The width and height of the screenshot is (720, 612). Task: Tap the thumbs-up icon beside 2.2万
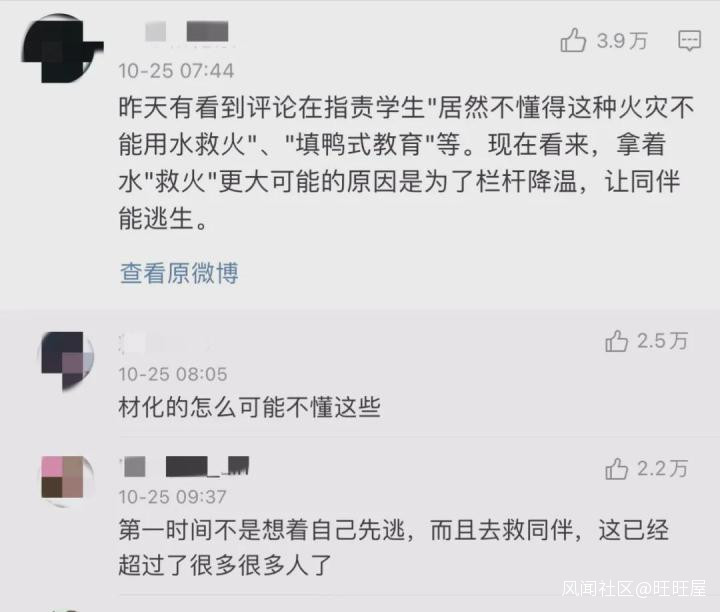point(616,469)
